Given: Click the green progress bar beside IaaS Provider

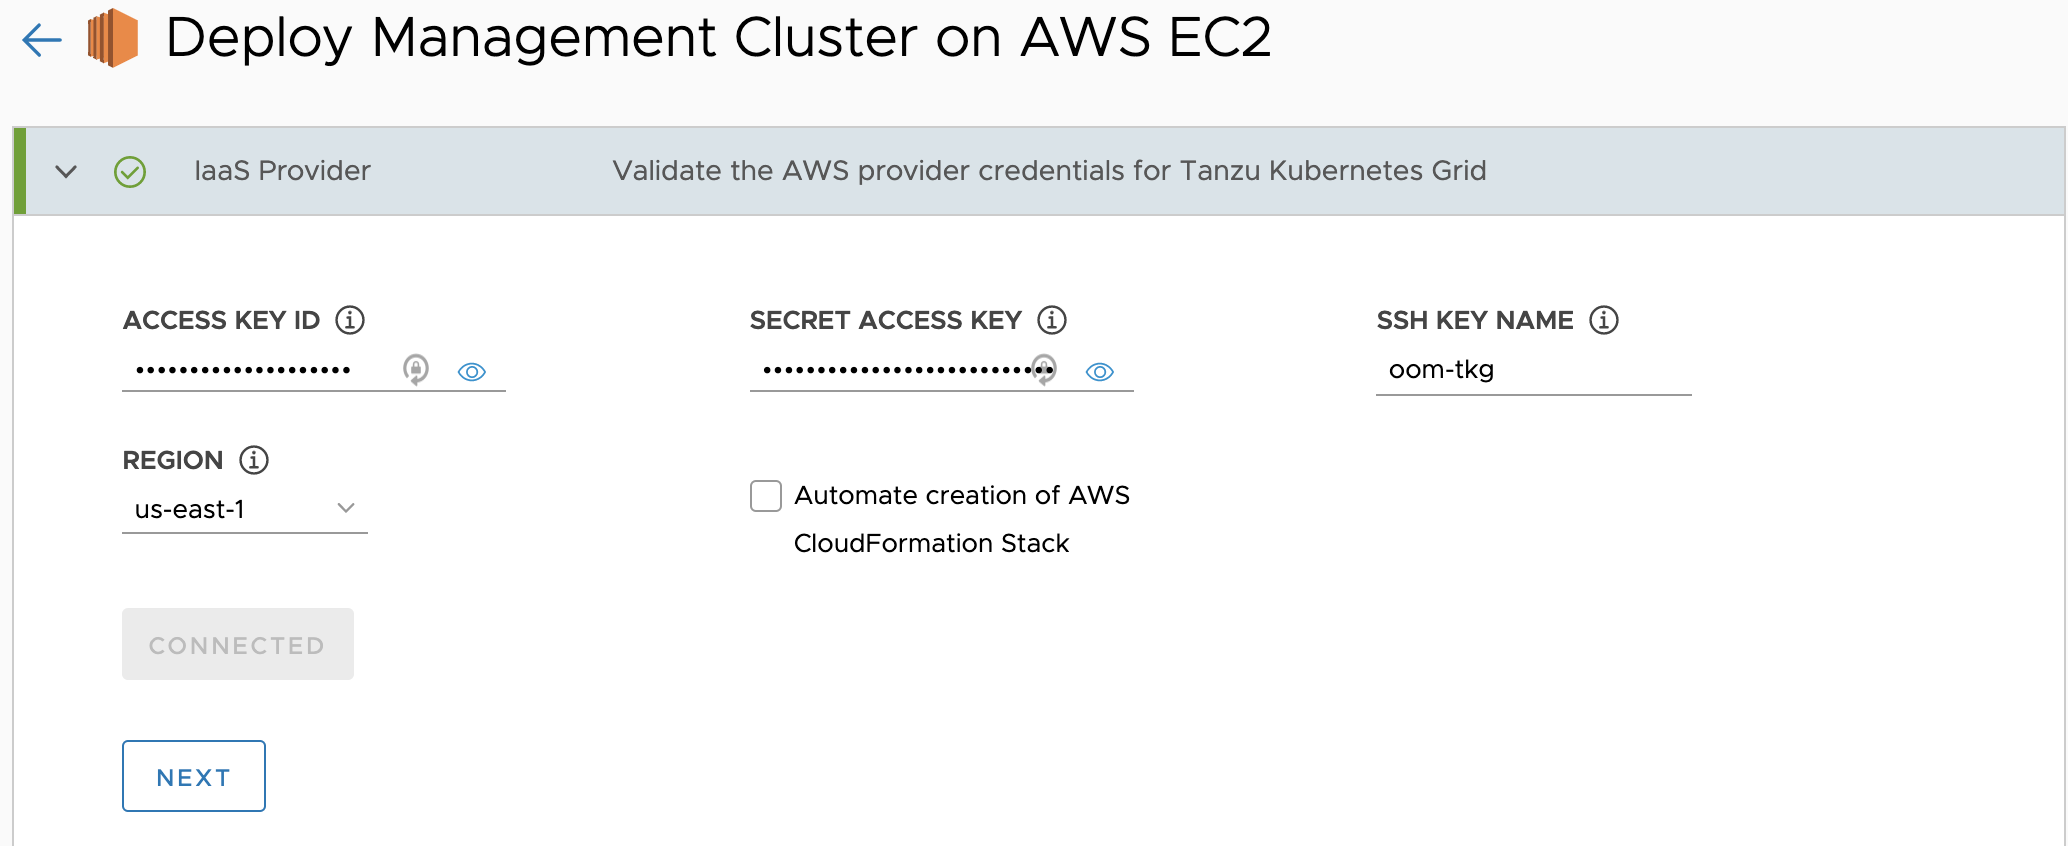Looking at the screenshot, I should (x=19, y=171).
